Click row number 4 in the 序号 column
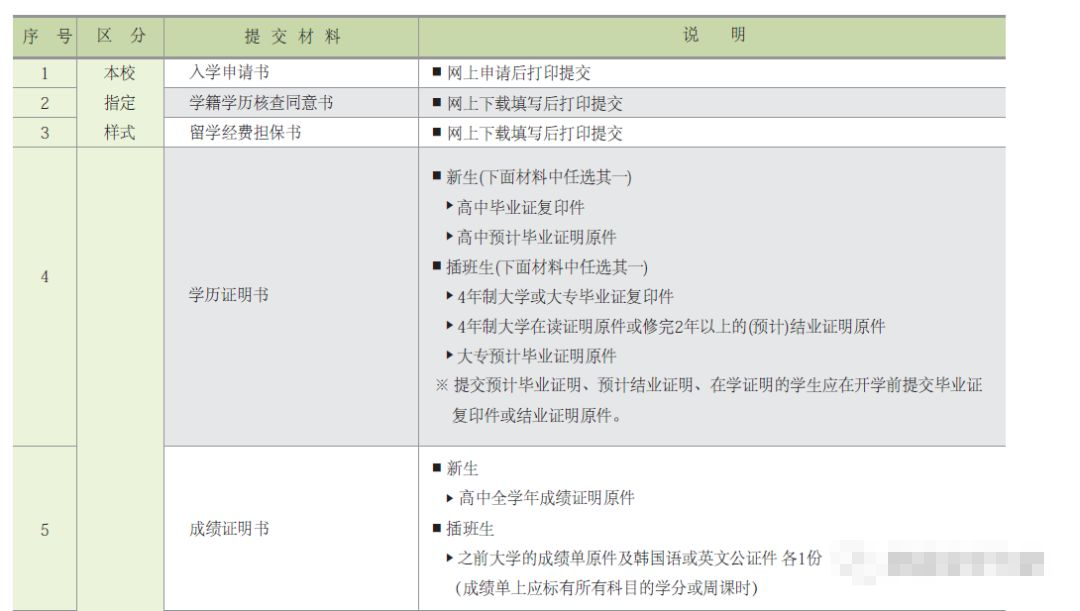 pyautogui.click(x=44, y=277)
